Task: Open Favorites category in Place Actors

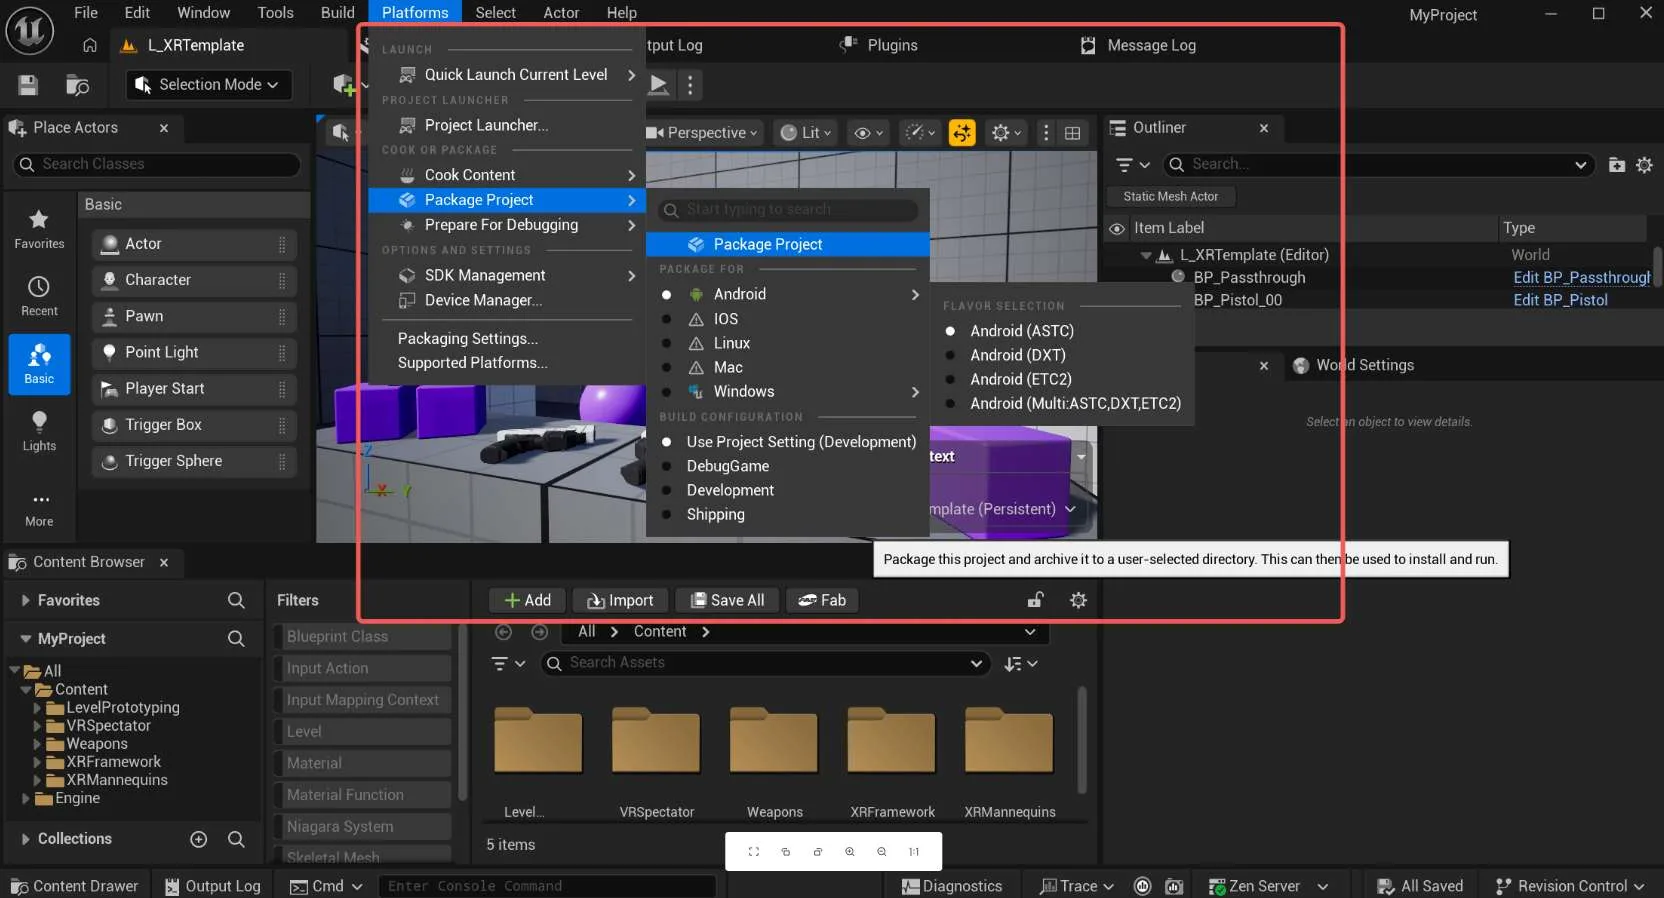Action: tap(39, 230)
